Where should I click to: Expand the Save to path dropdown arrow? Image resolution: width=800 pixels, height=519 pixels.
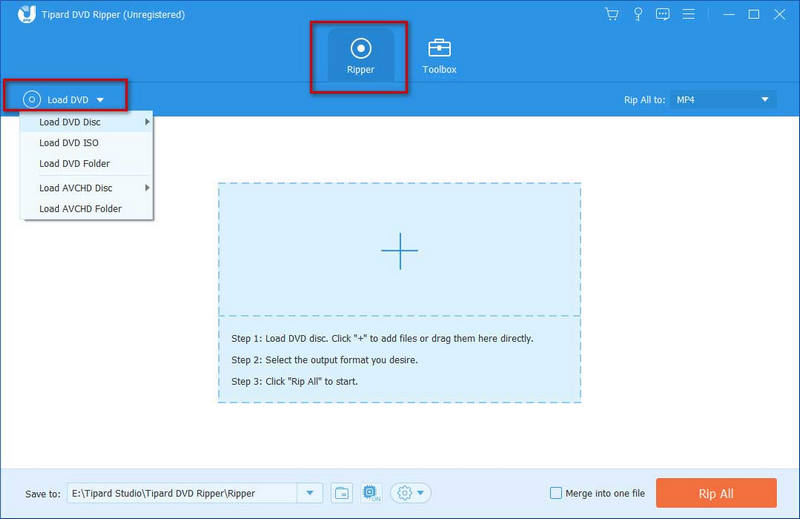tap(310, 493)
